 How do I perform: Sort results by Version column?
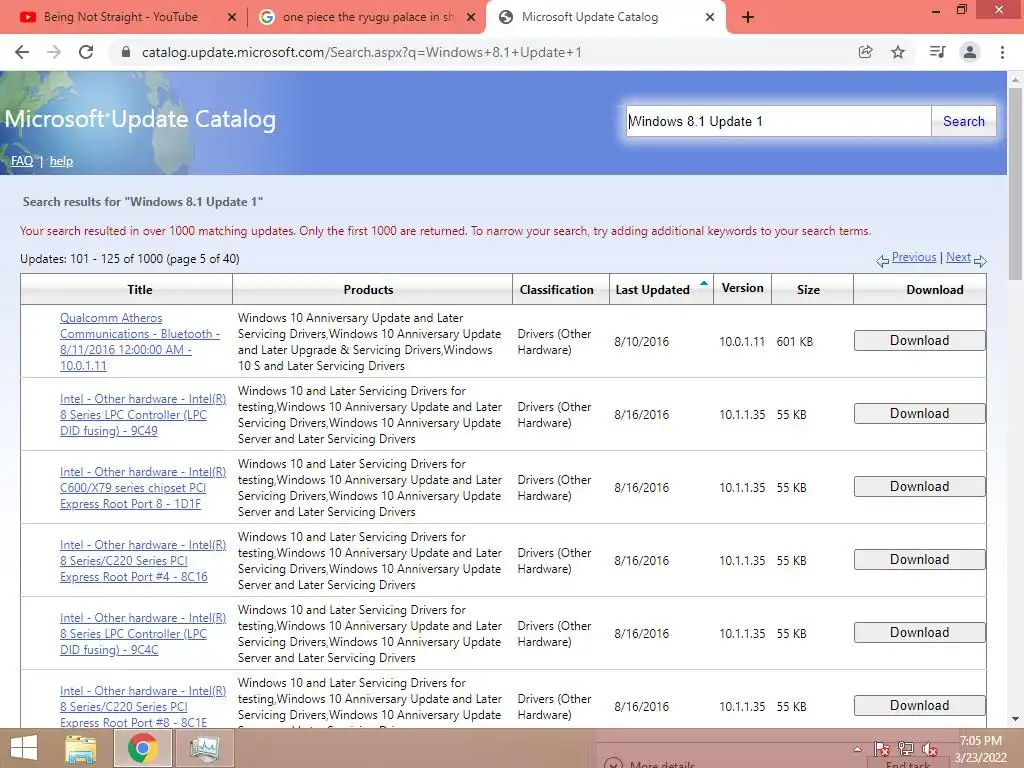743,288
